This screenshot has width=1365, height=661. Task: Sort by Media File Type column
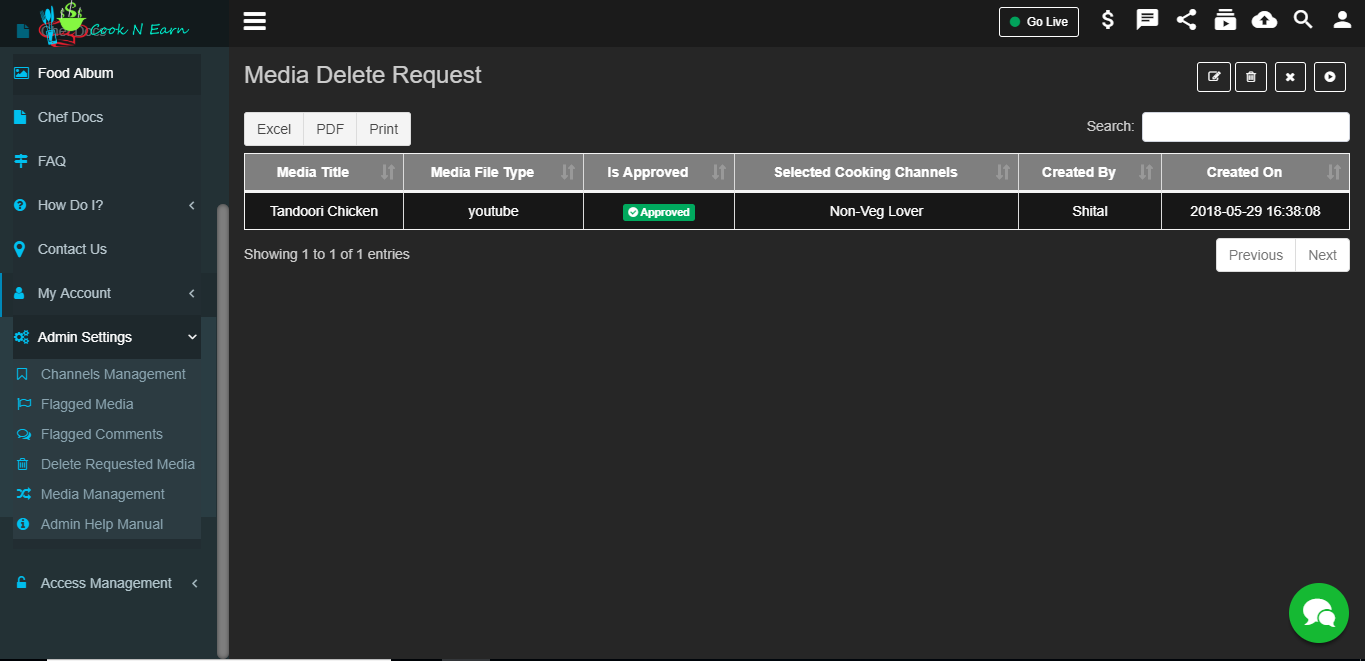[x=493, y=172]
